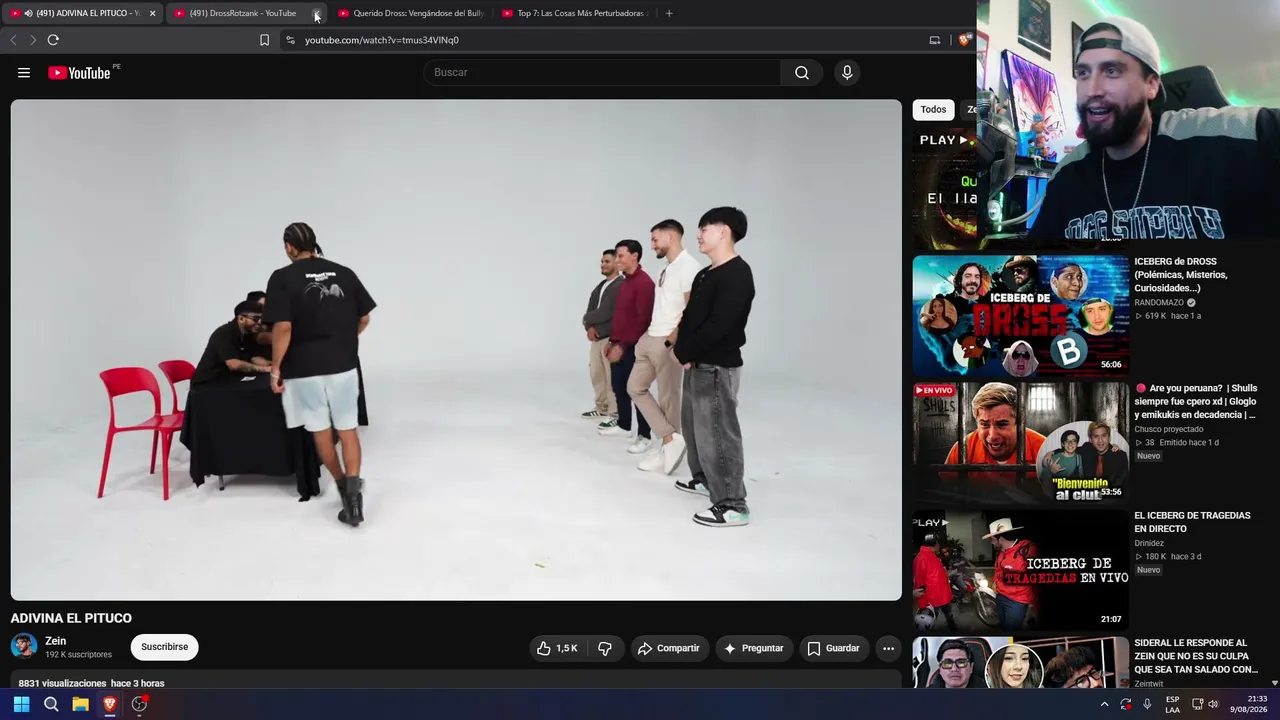Select the Todos filter chip
Screen dimensions: 1280x720
pos(933,110)
